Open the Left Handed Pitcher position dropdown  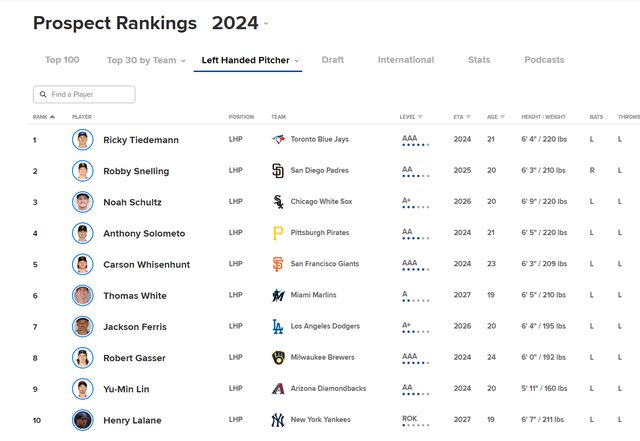(250, 60)
